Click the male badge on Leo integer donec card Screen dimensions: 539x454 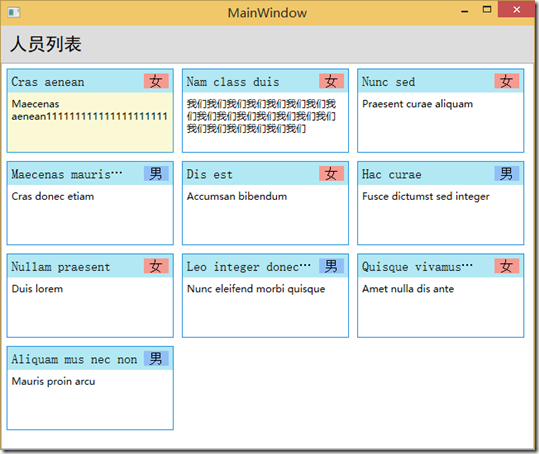(331, 266)
